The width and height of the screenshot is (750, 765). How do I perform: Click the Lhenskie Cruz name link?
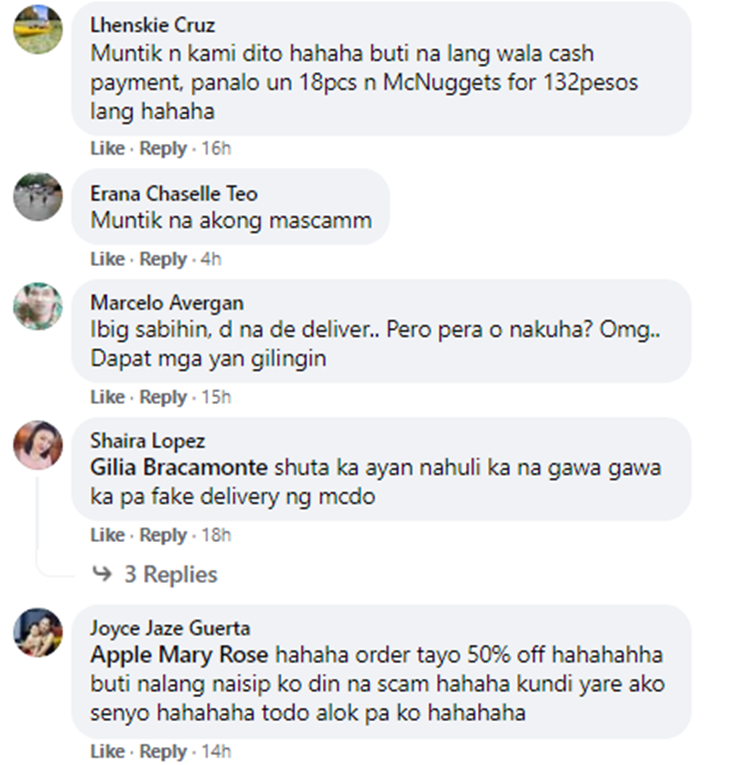coord(152,25)
